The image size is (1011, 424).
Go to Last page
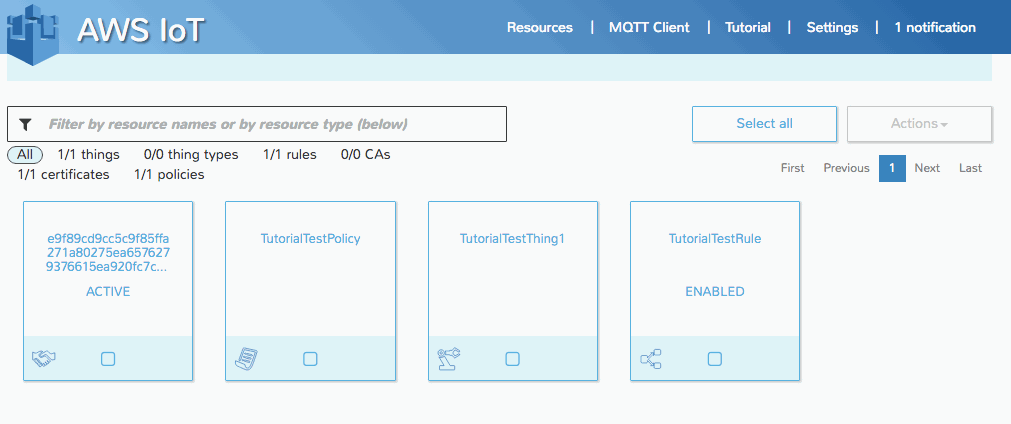coord(970,168)
